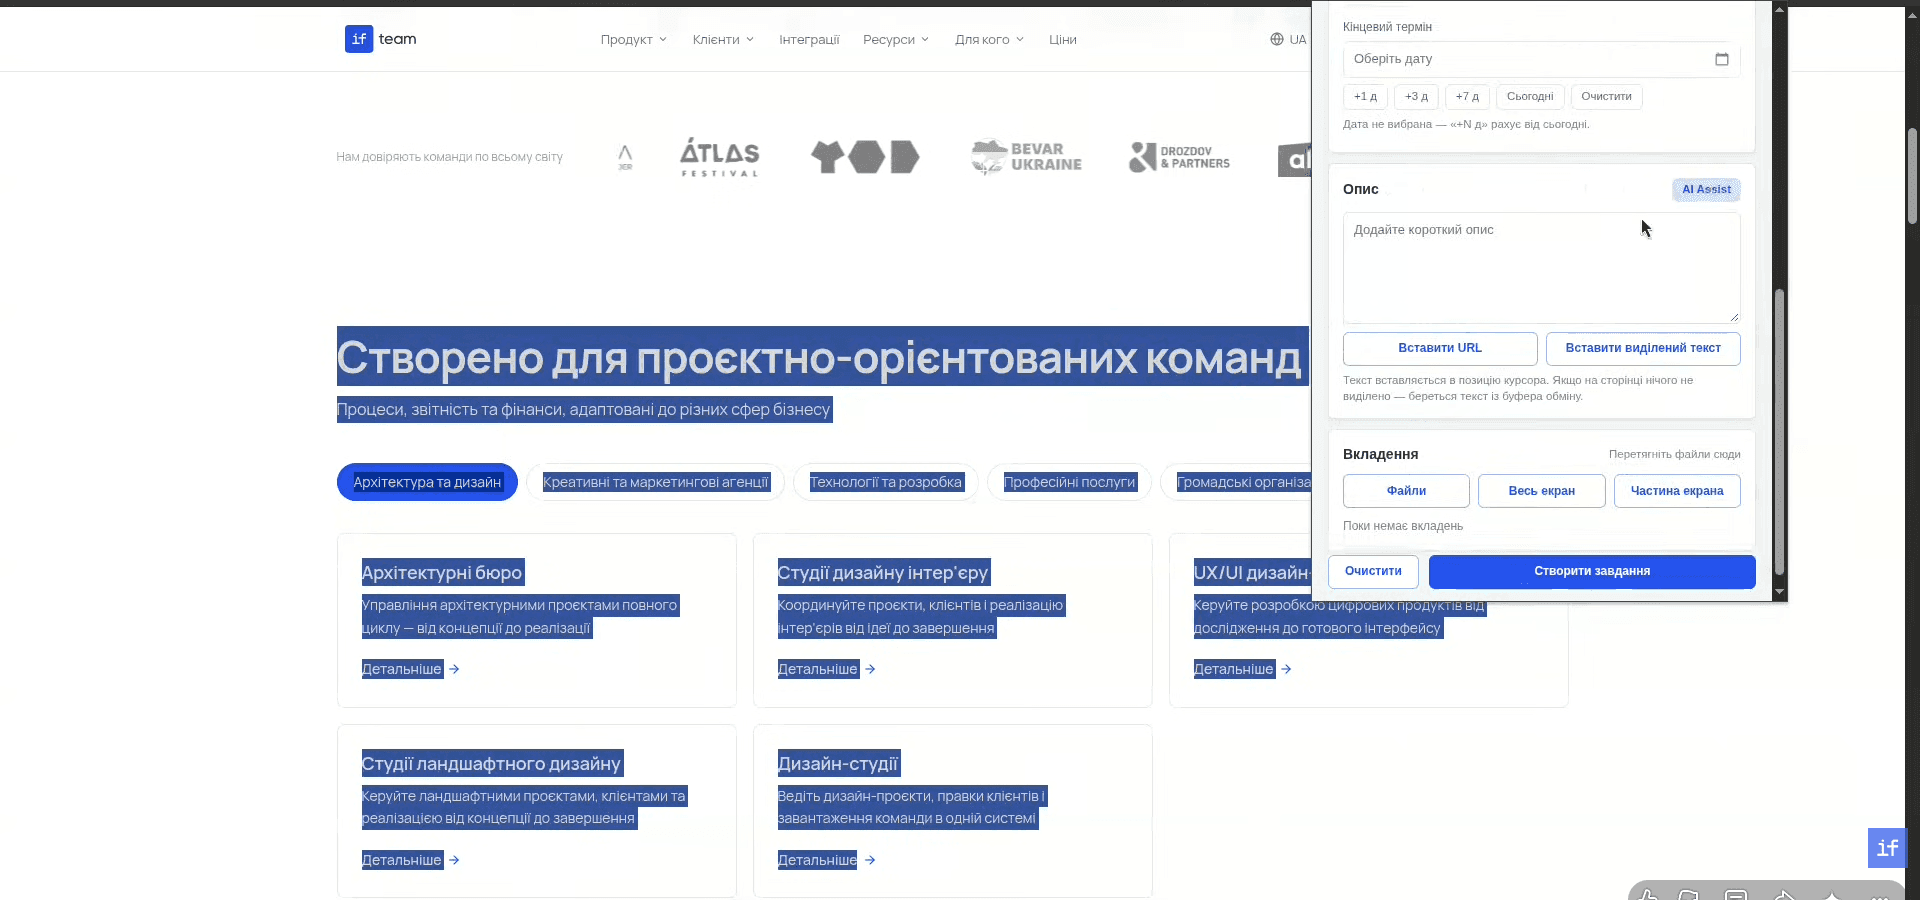Click the Atlas Festival logo
The image size is (1920, 900).
pos(720,157)
